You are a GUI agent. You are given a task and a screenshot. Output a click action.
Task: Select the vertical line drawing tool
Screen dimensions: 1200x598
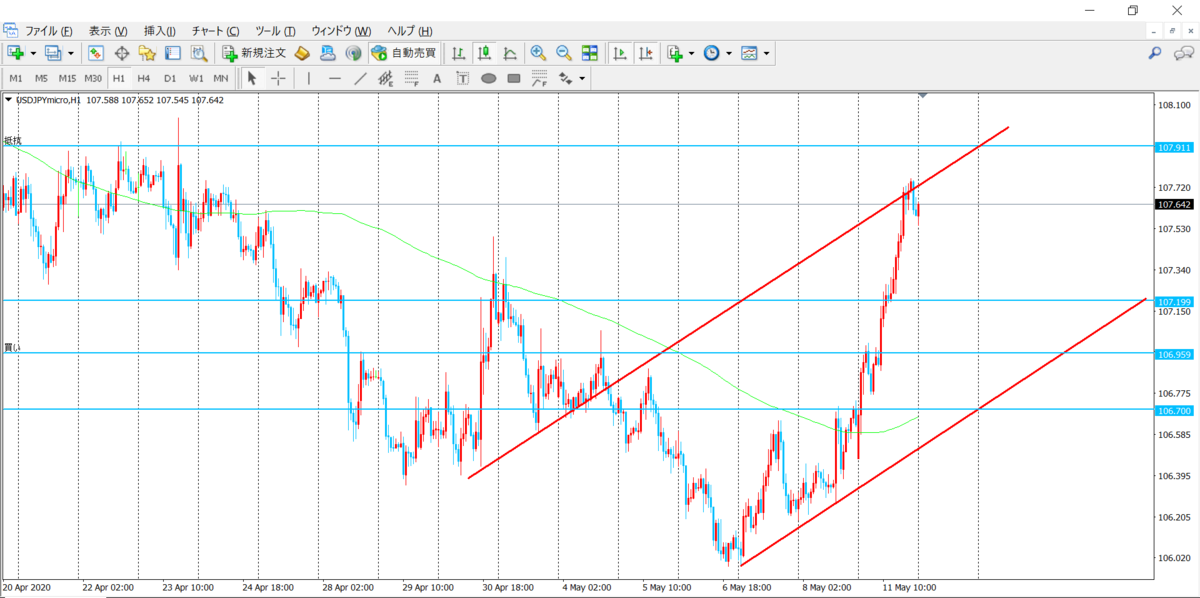[x=309, y=78]
